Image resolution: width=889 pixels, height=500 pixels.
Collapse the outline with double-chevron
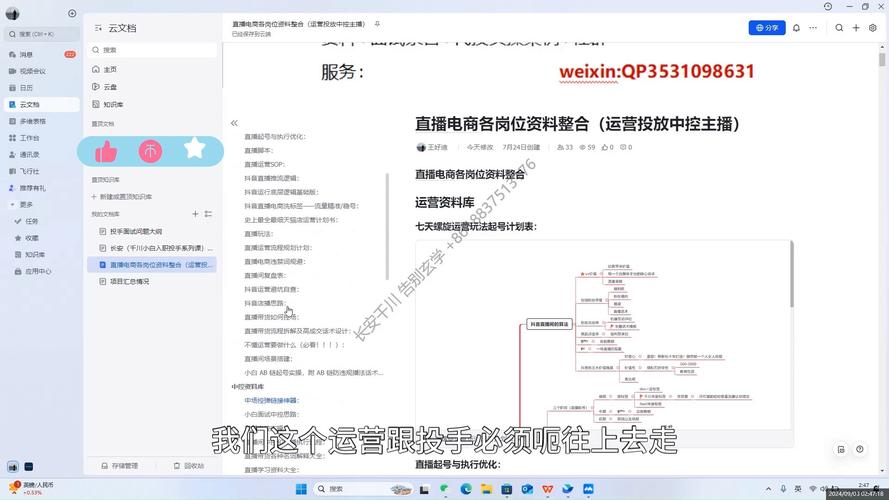coord(234,123)
